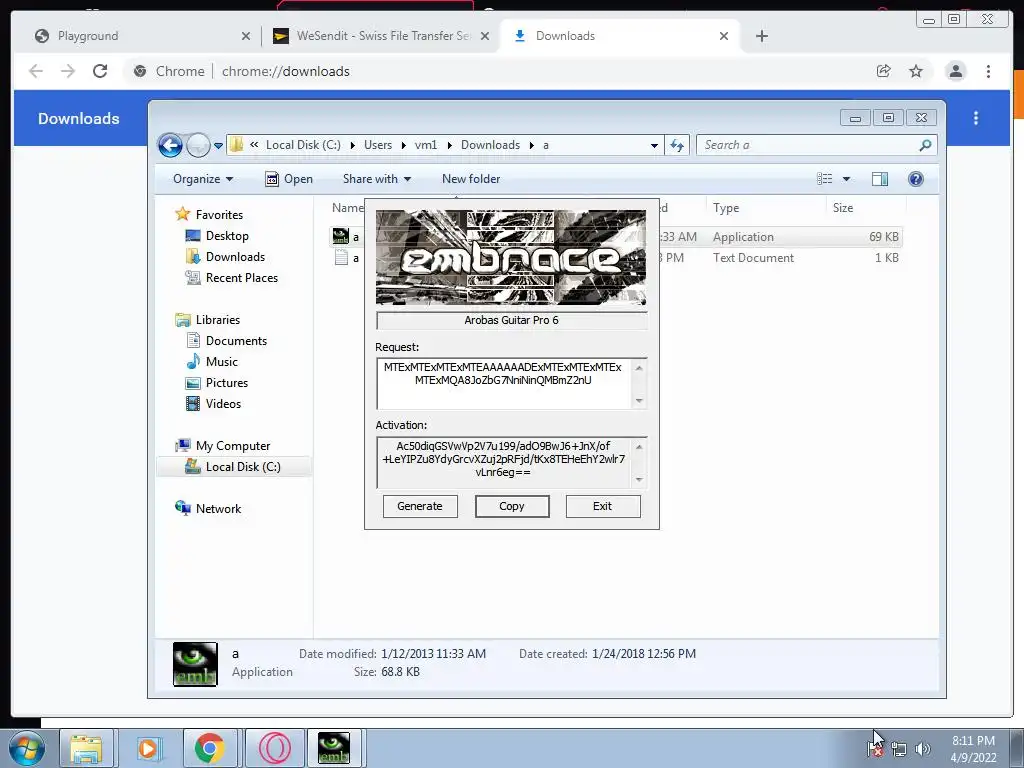Screen dimensions: 1024x768
Task: Refresh the Explorer folder view
Action: (x=677, y=146)
